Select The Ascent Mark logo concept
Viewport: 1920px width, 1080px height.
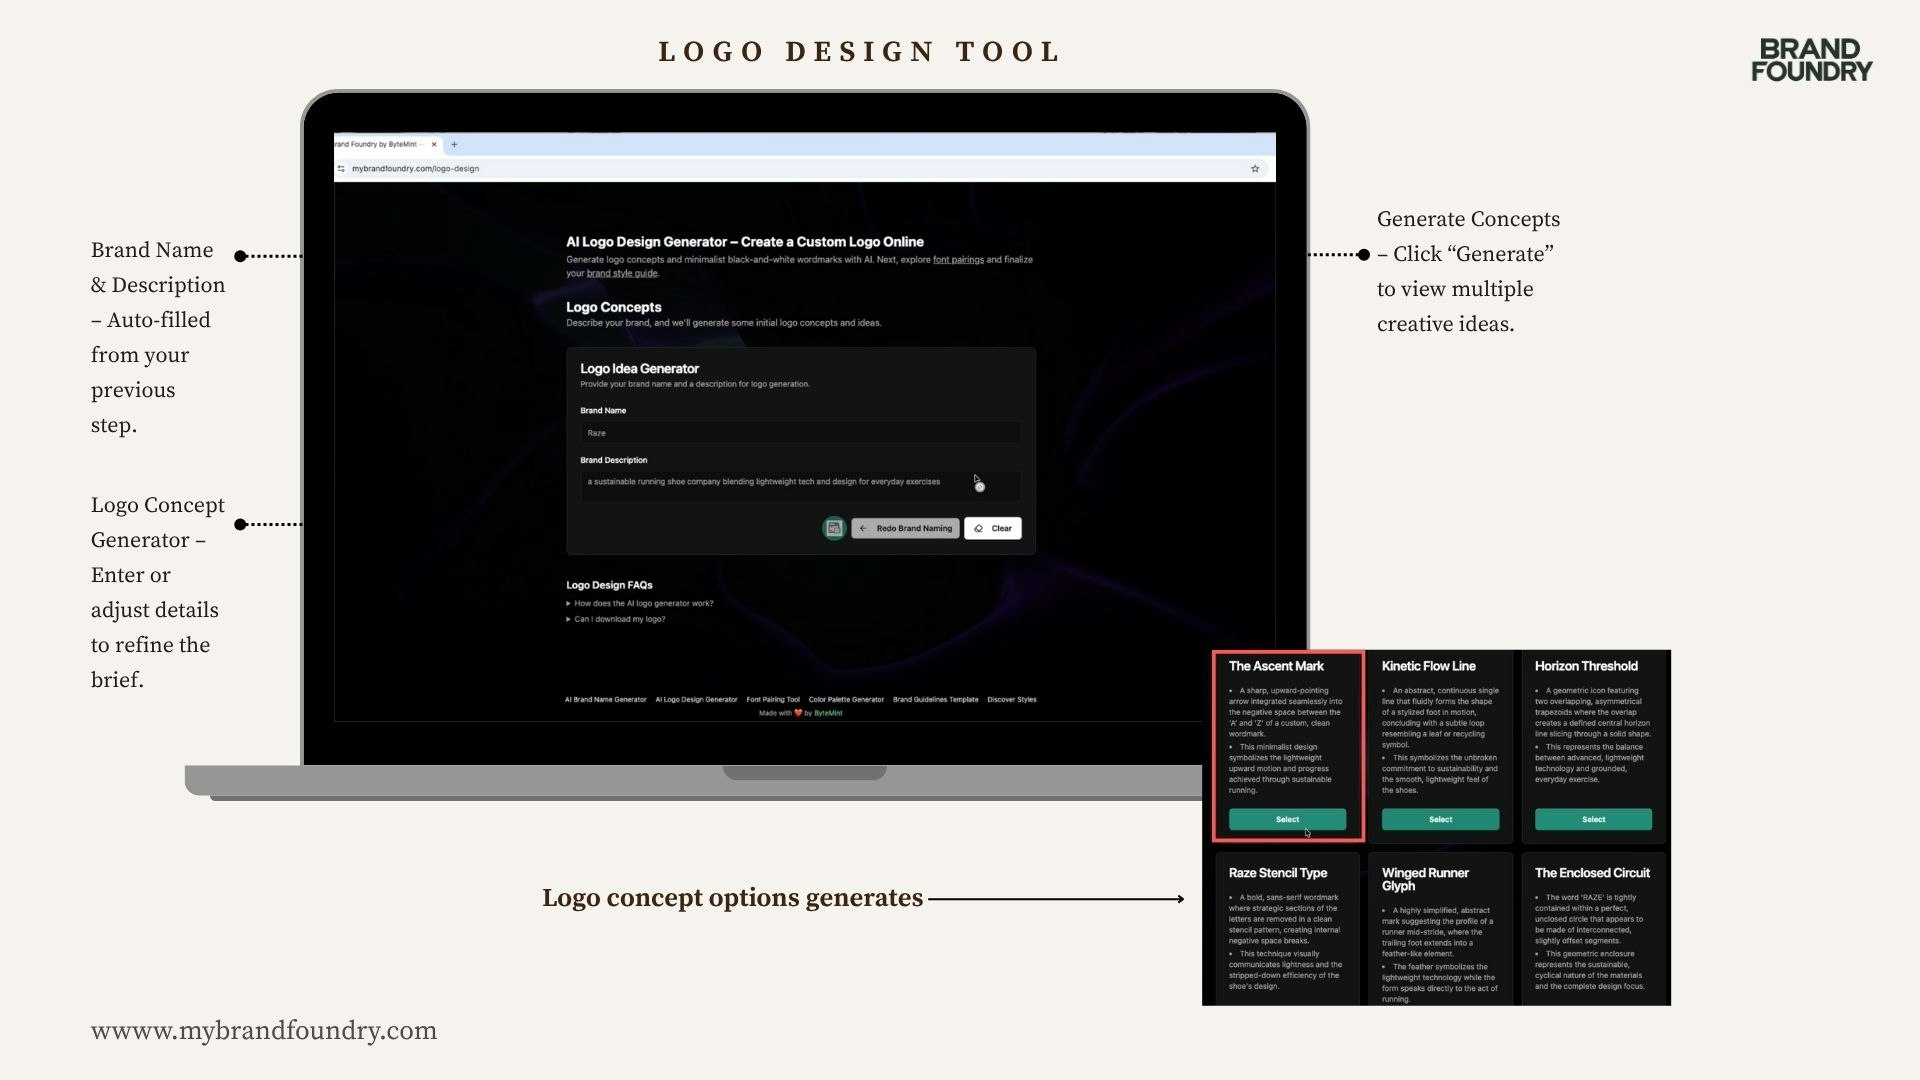point(1287,819)
